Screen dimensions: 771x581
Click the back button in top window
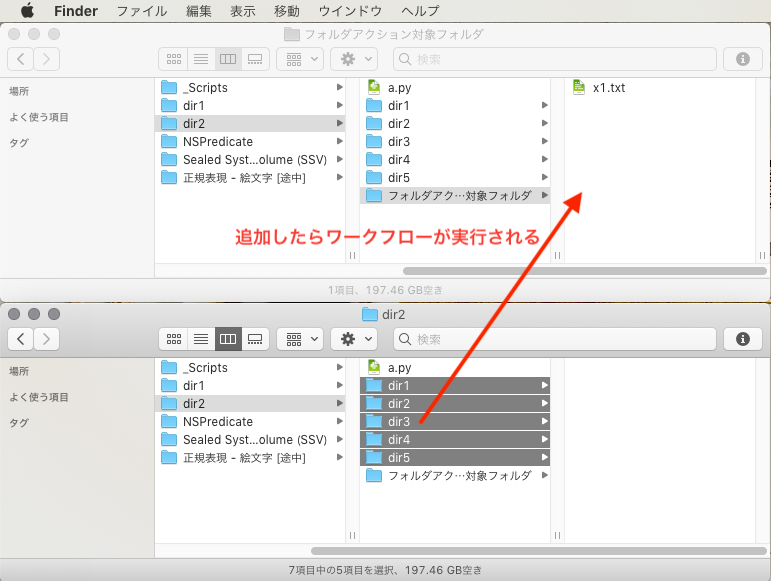click(21, 59)
